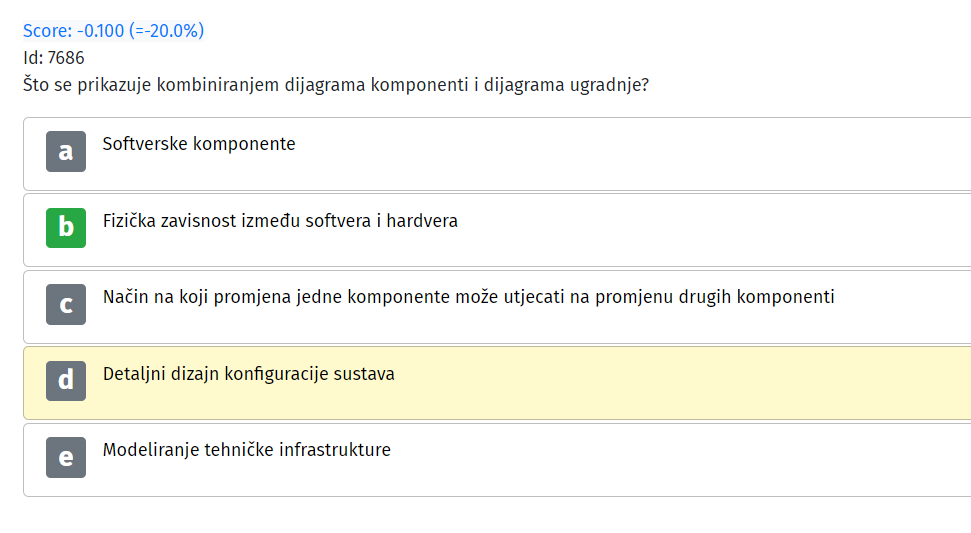Click the Id: 7686 label
The height and width of the screenshot is (533, 971).
coord(53,58)
